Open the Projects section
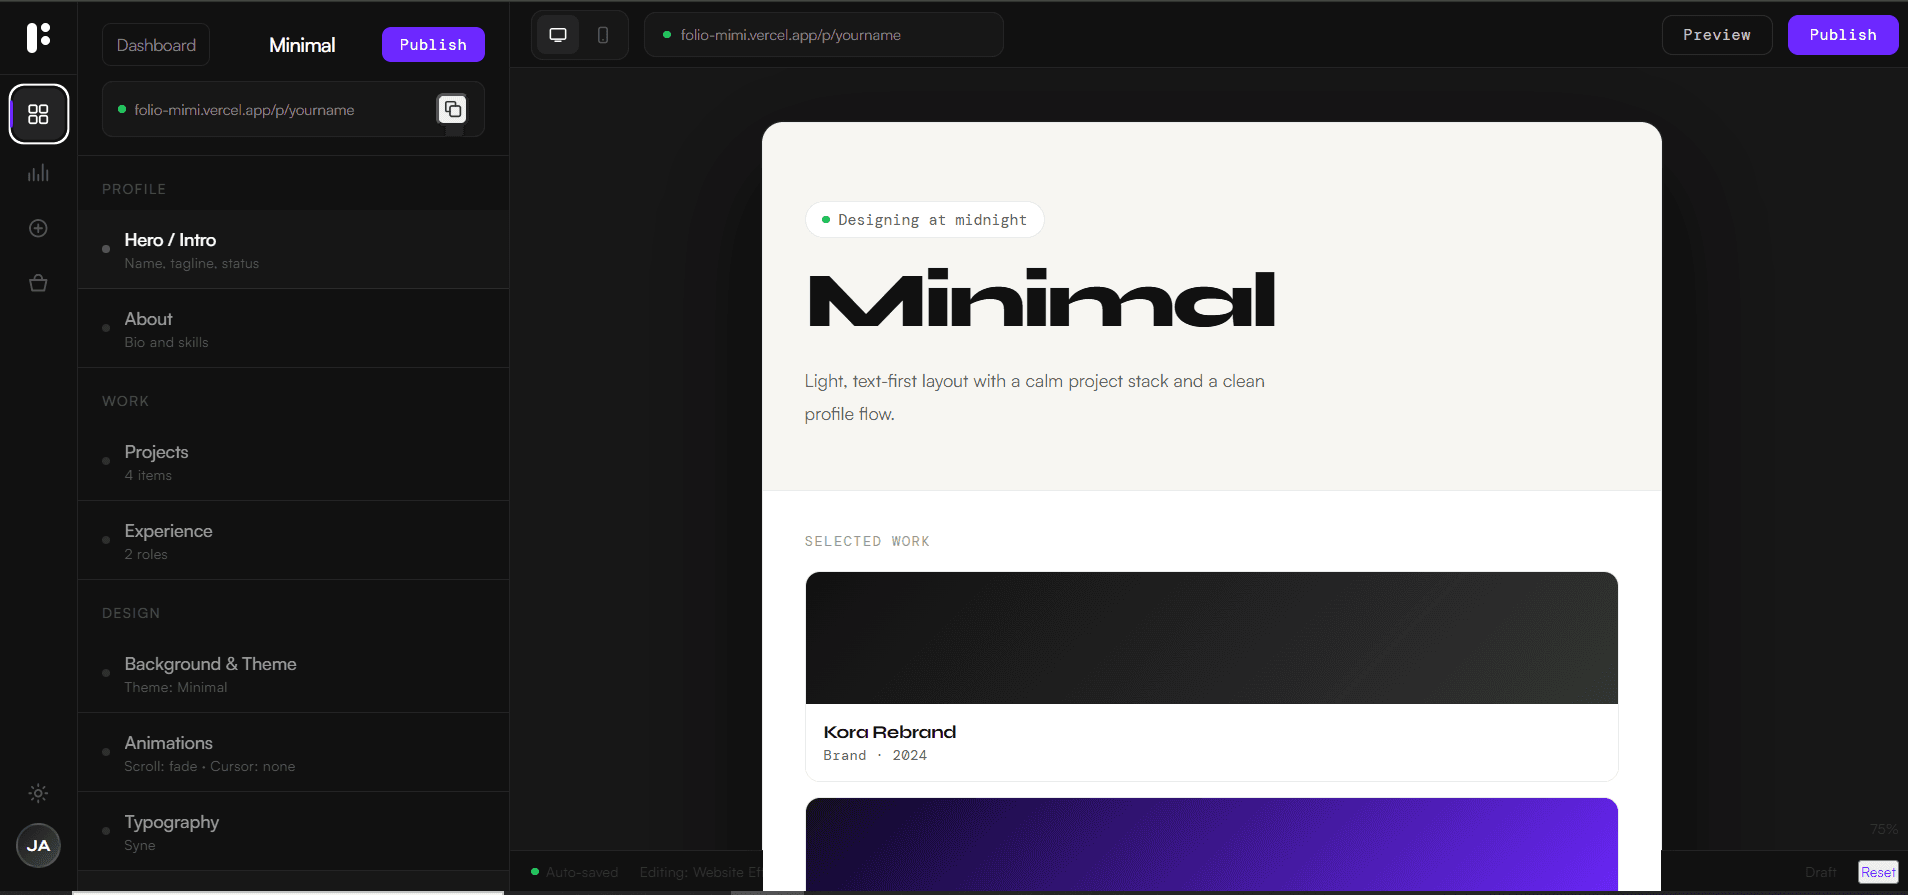Screen dimensions: 1908x895 click(293, 462)
